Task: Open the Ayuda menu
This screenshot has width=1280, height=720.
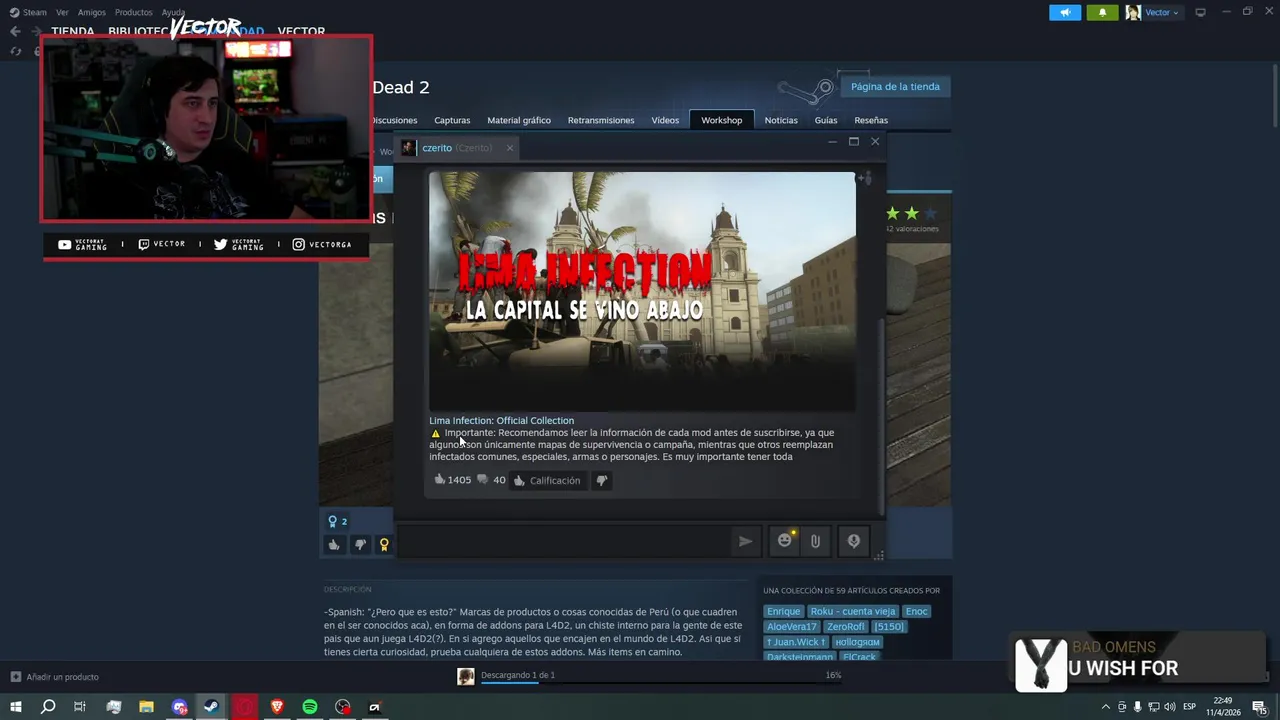Action: click(173, 12)
